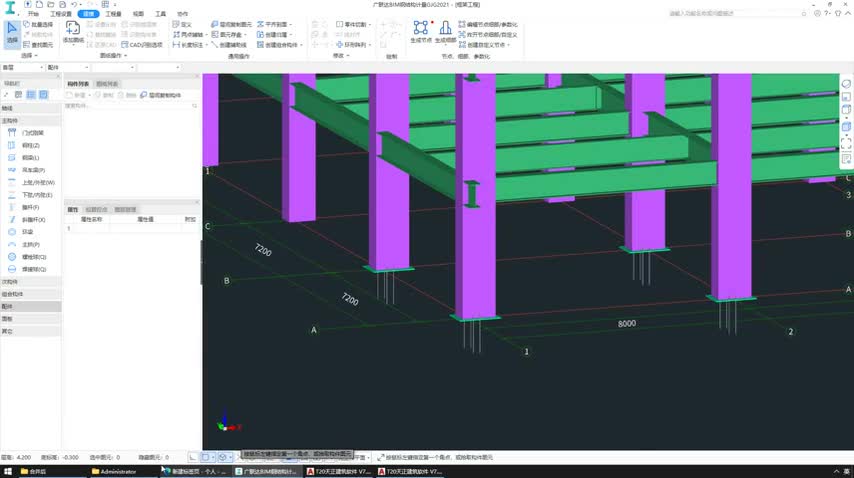
Task: Select 钢柱(Z) in the component navigator
Action: click(x=25, y=145)
